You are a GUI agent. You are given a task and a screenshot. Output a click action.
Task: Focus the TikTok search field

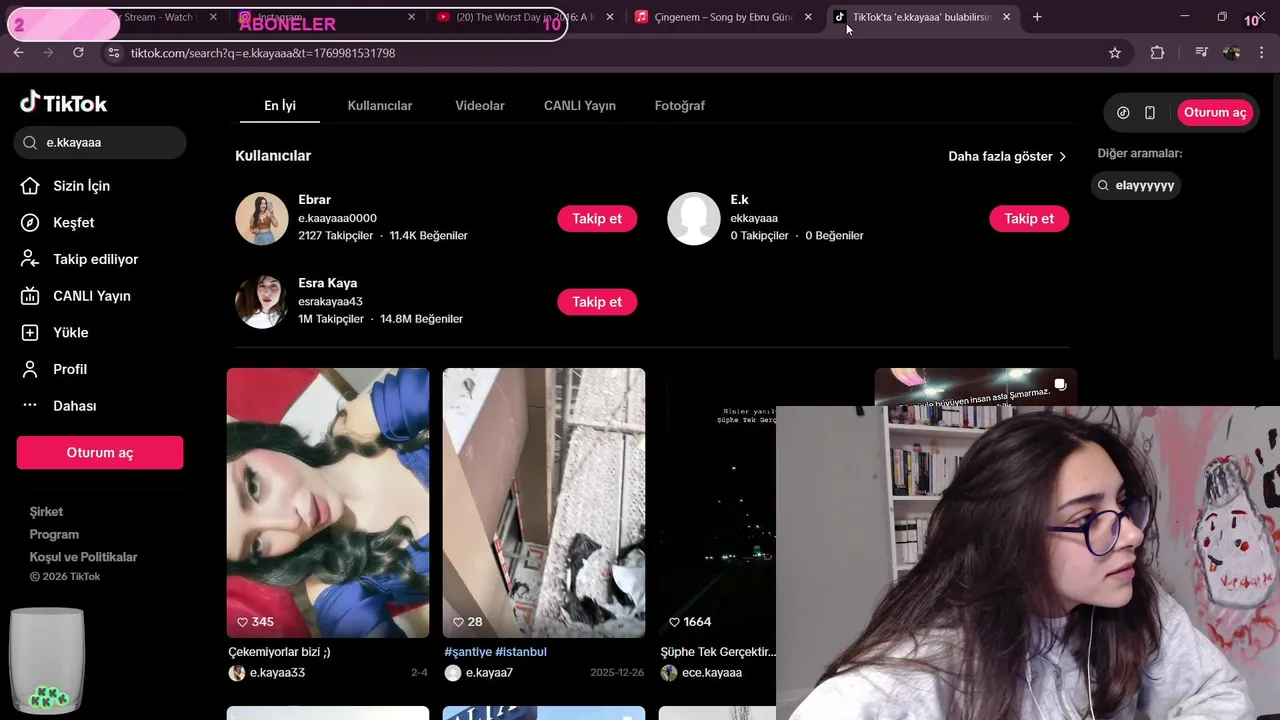100,143
